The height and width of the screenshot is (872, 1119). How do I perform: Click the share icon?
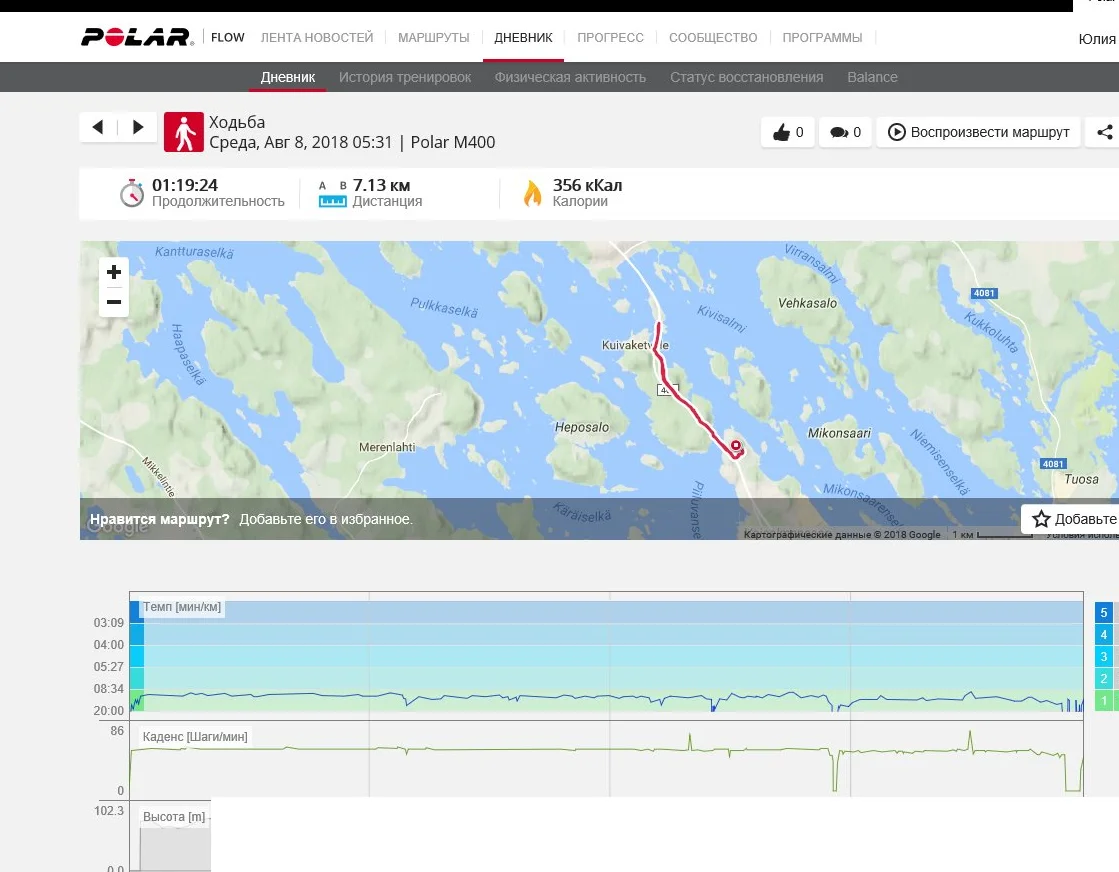pyautogui.click(x=1104, y=132)
